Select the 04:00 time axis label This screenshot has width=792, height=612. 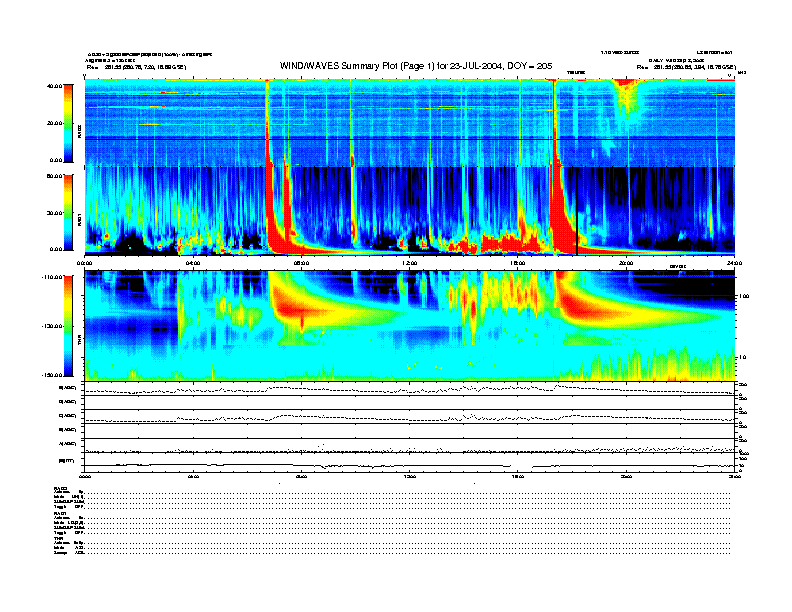(x=193, y=263)
